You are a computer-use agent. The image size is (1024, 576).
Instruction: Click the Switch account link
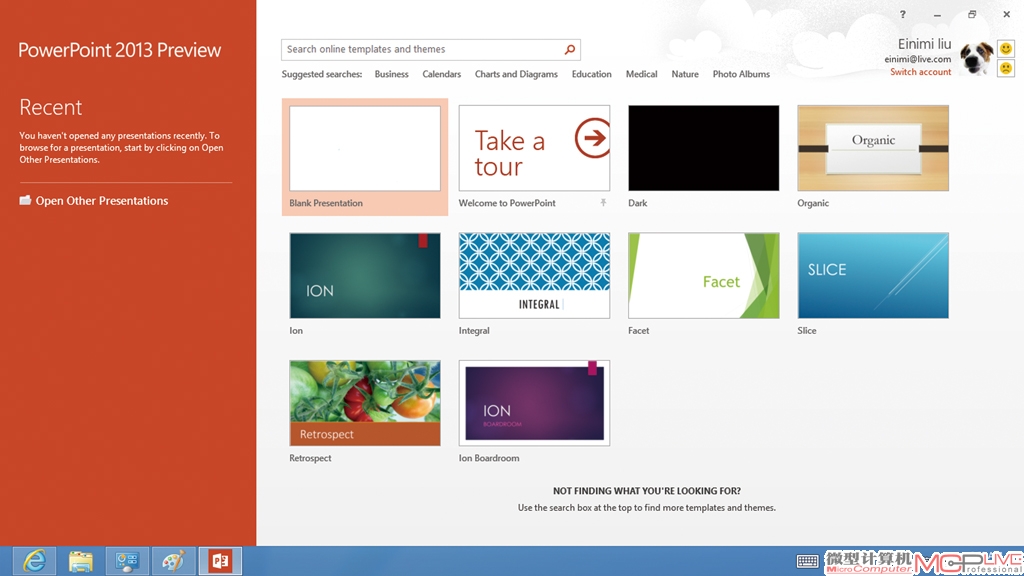920,72
